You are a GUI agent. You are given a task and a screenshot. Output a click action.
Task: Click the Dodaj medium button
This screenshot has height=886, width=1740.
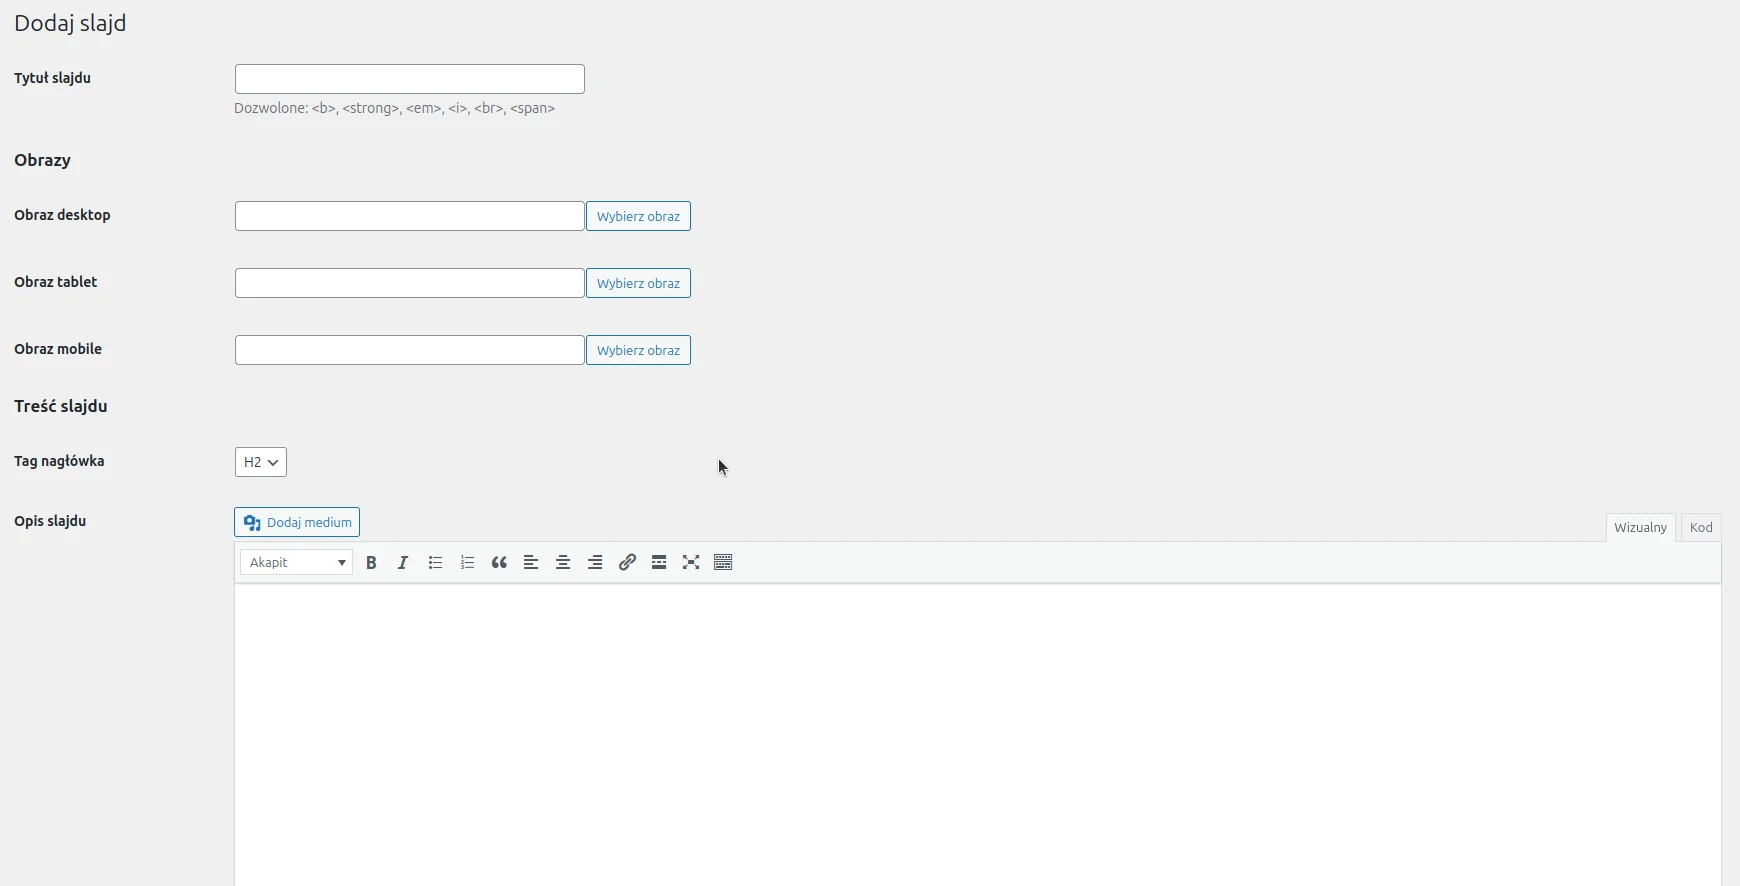pyautogui.click(x=297, y=522)
